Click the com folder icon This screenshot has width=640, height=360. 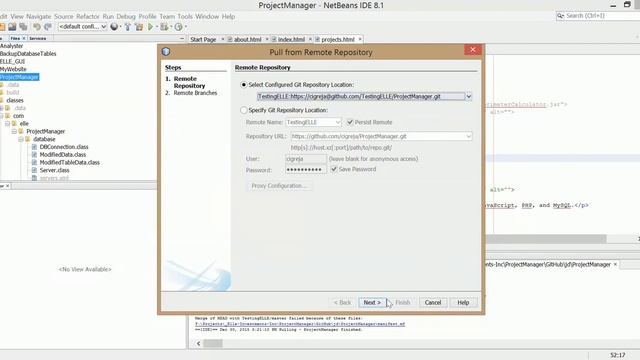[x=7, y=116]
